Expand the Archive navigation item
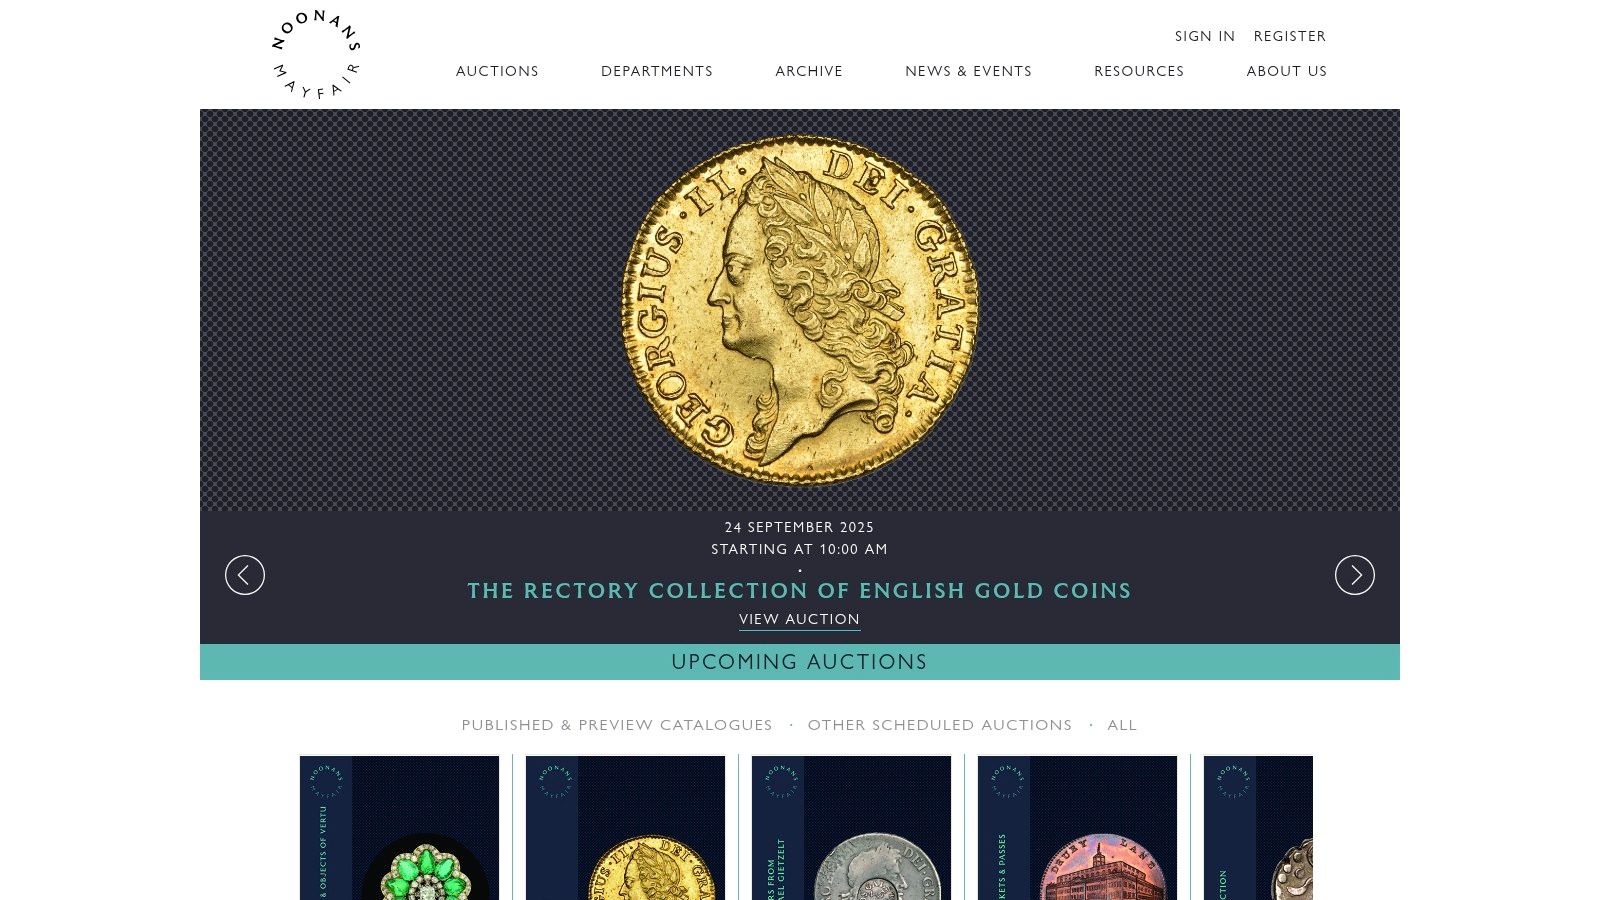The image size is (1600, 900). [809, 71]
